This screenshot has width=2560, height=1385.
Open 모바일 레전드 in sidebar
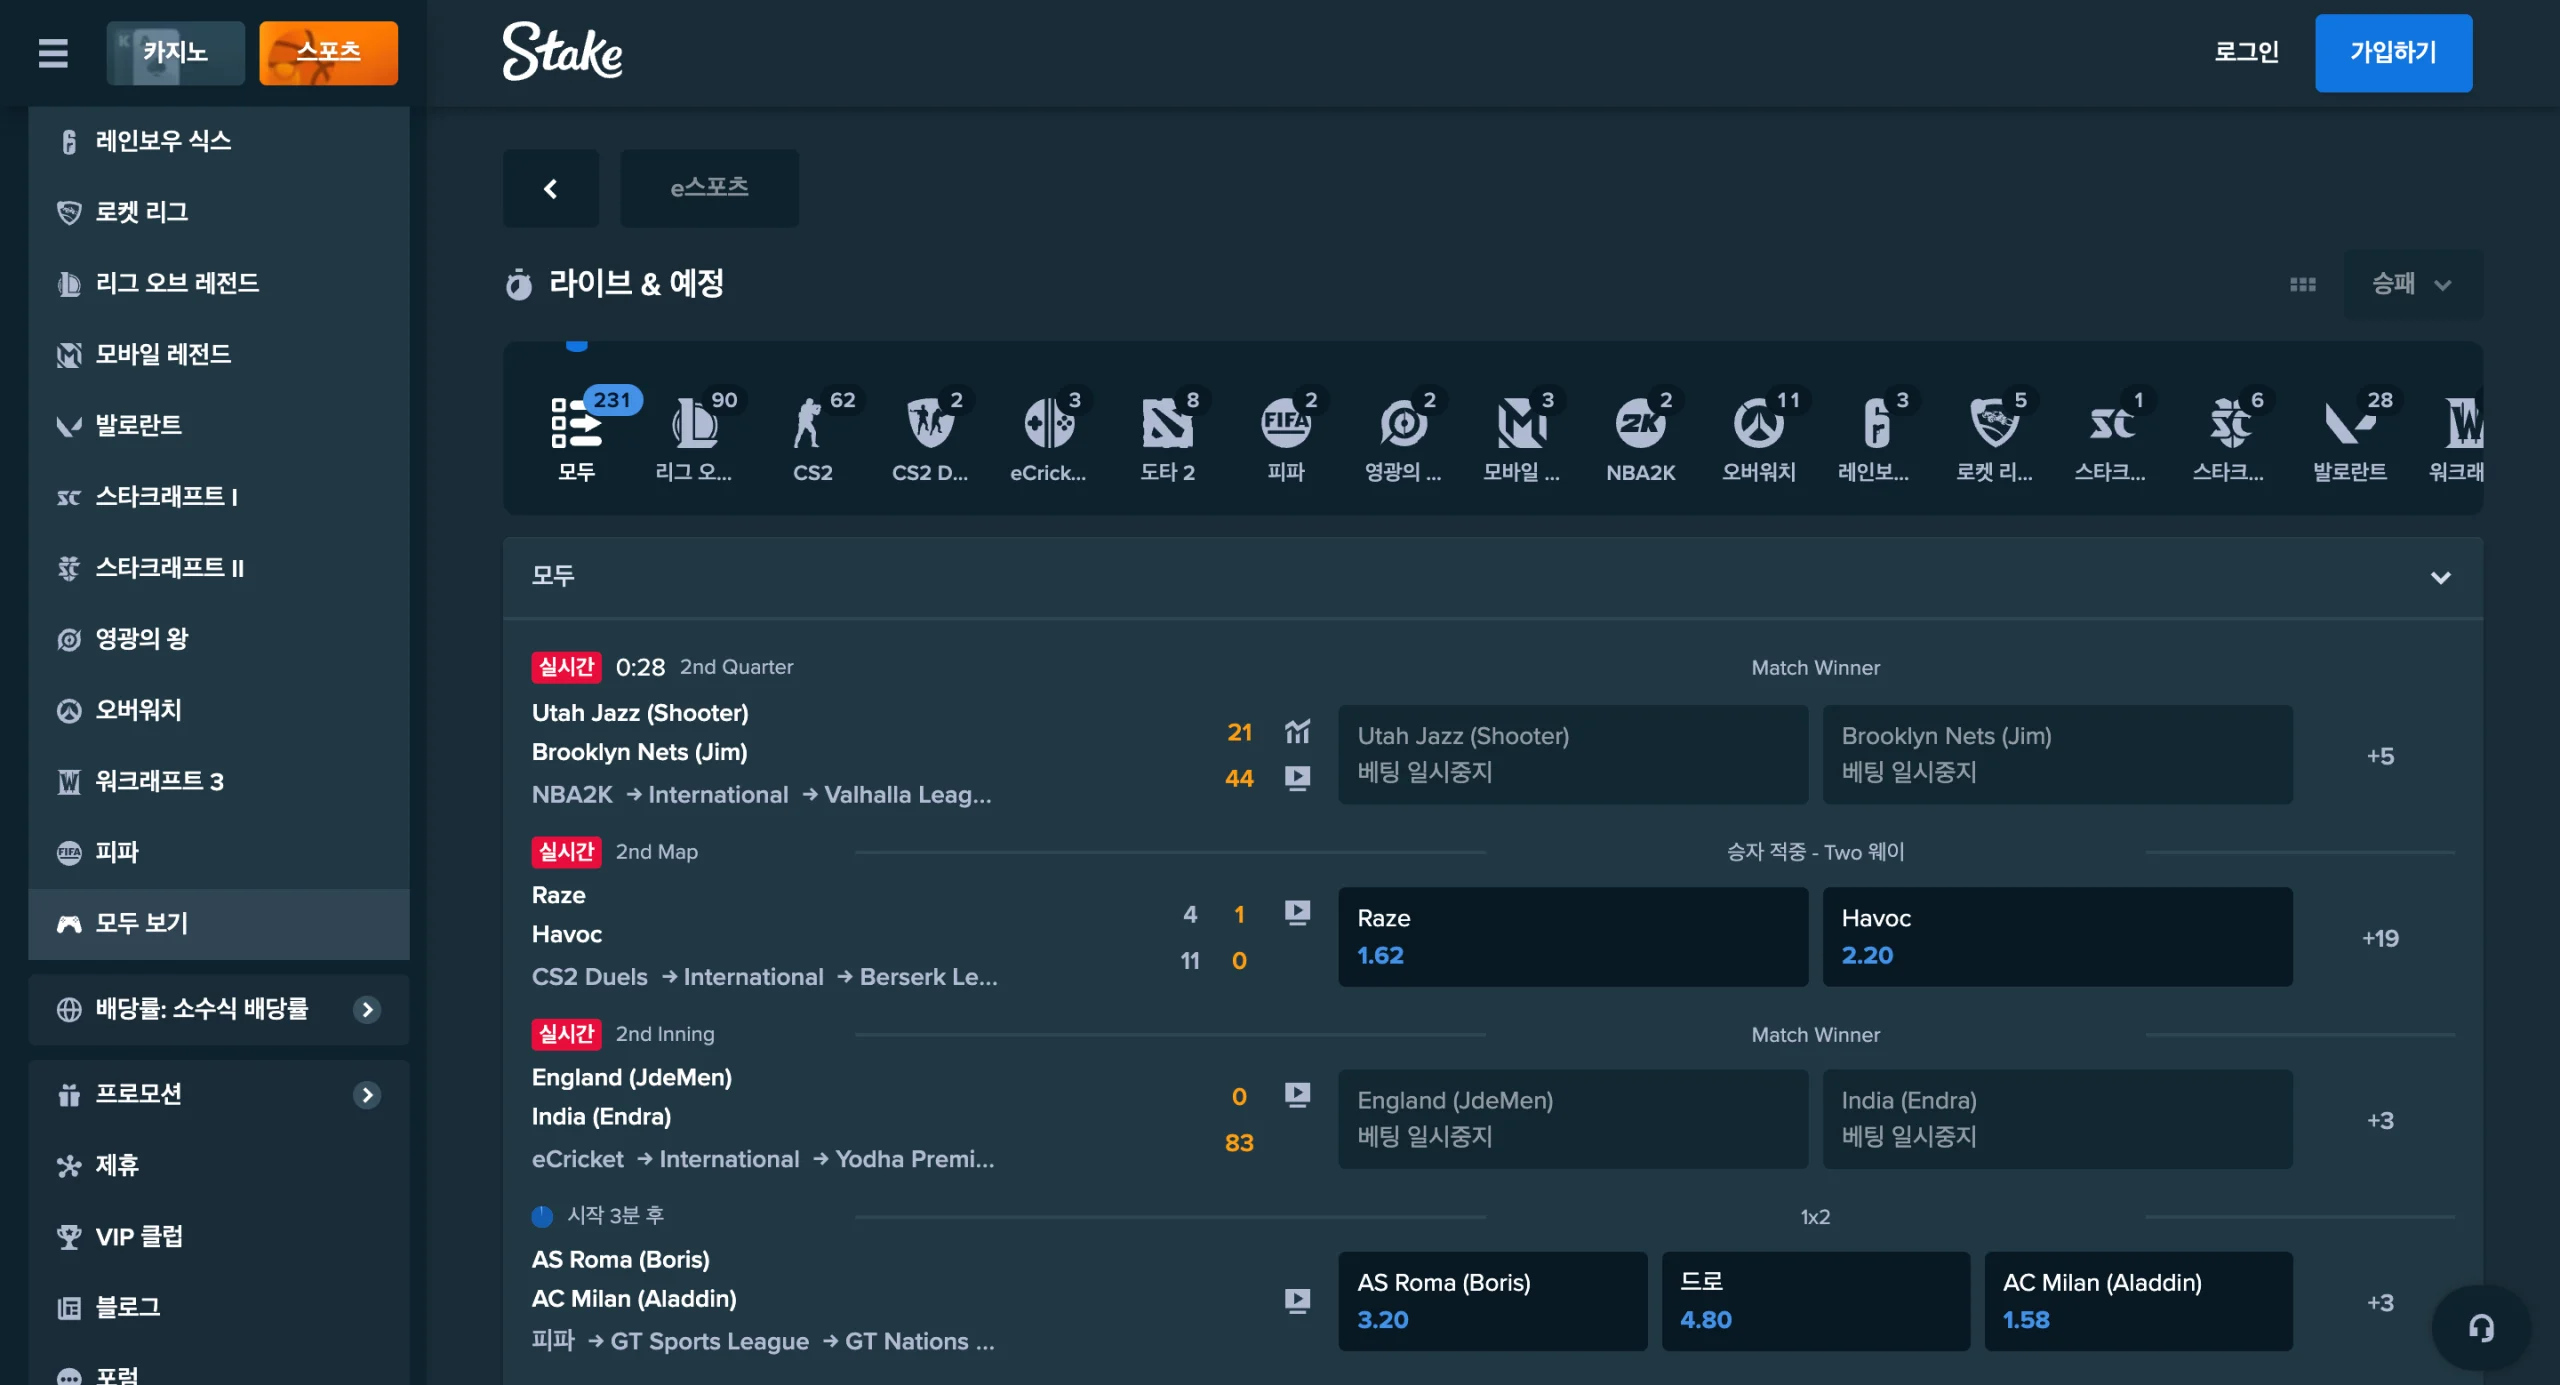[219, 354]
